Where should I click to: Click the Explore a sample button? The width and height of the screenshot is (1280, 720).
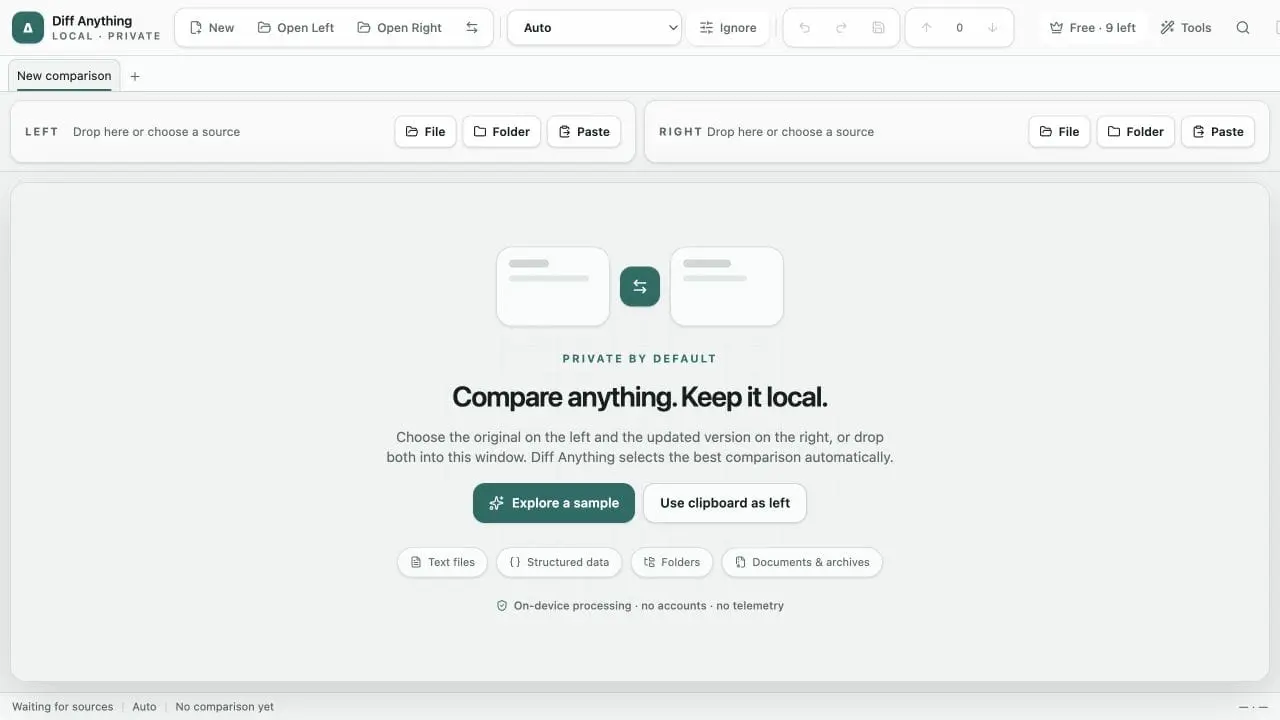pos(554,503)
